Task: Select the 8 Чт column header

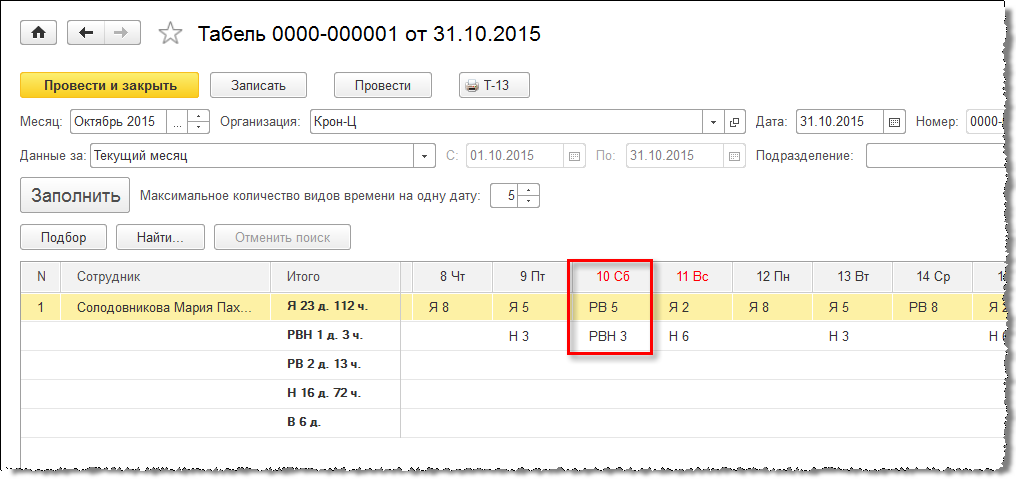Action: point(452,277)
